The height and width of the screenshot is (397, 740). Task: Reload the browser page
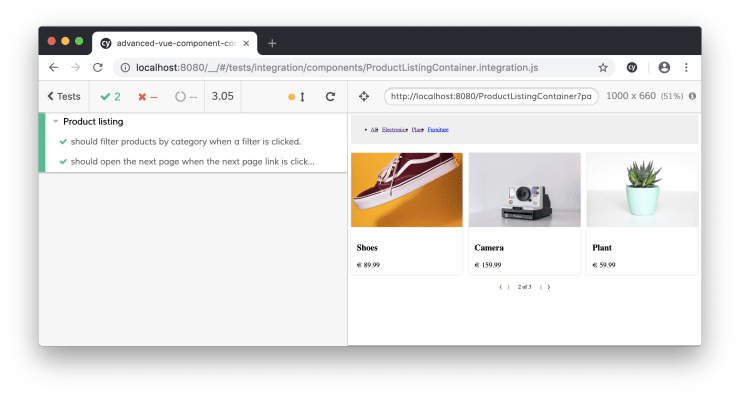(x=98, y=68)
